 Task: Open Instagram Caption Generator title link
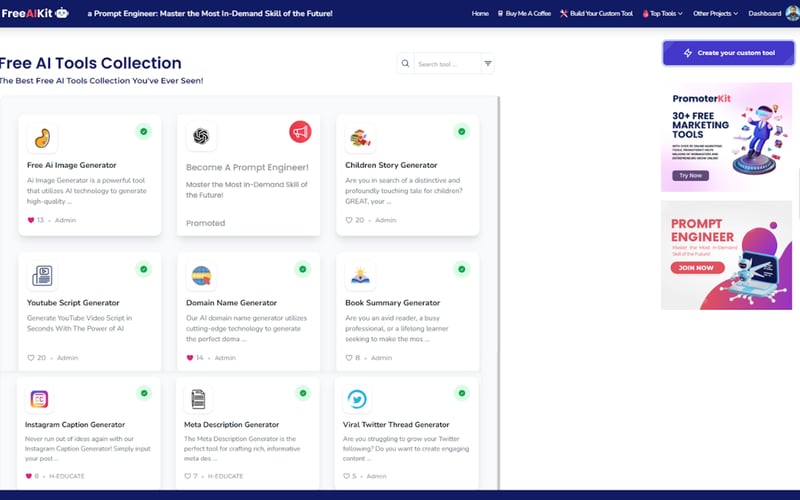(x=74, y=424)
